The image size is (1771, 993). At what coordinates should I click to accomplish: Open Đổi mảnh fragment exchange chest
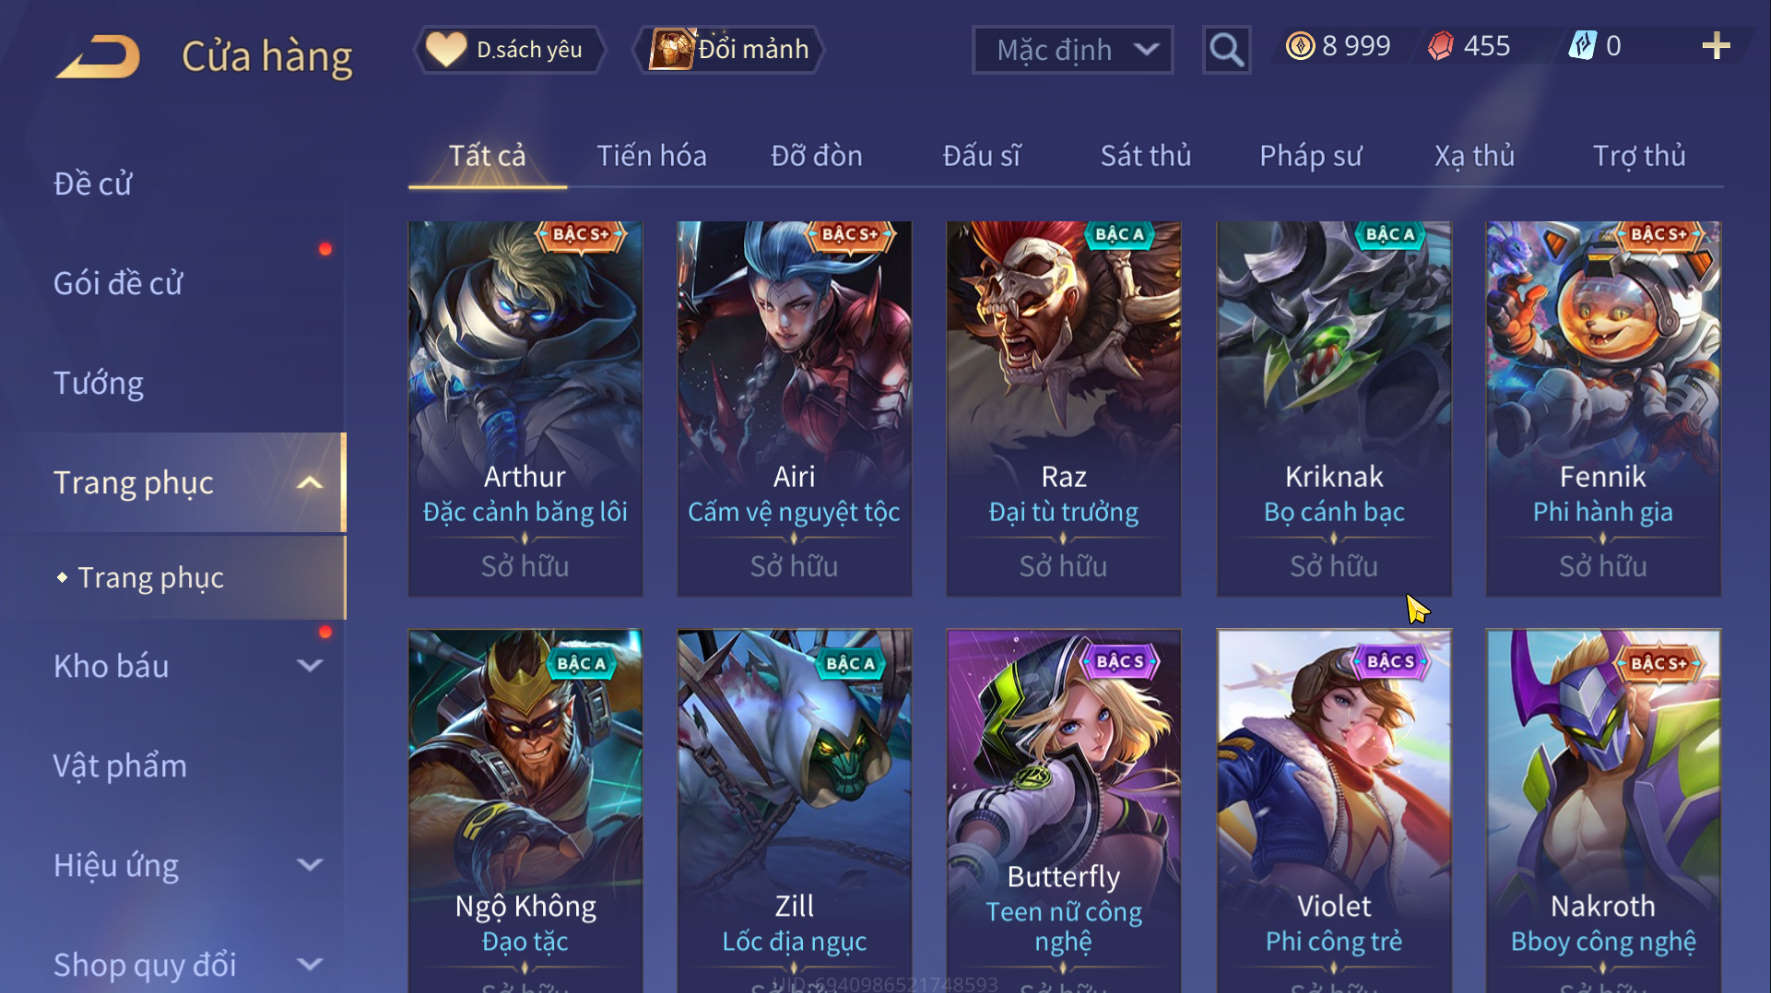[729, 49]
